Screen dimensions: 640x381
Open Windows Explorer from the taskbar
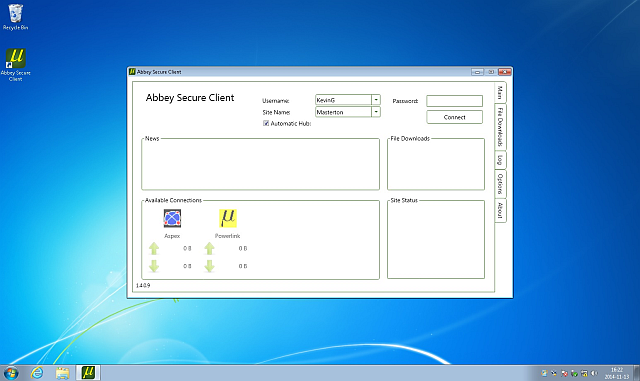point(62,372)
